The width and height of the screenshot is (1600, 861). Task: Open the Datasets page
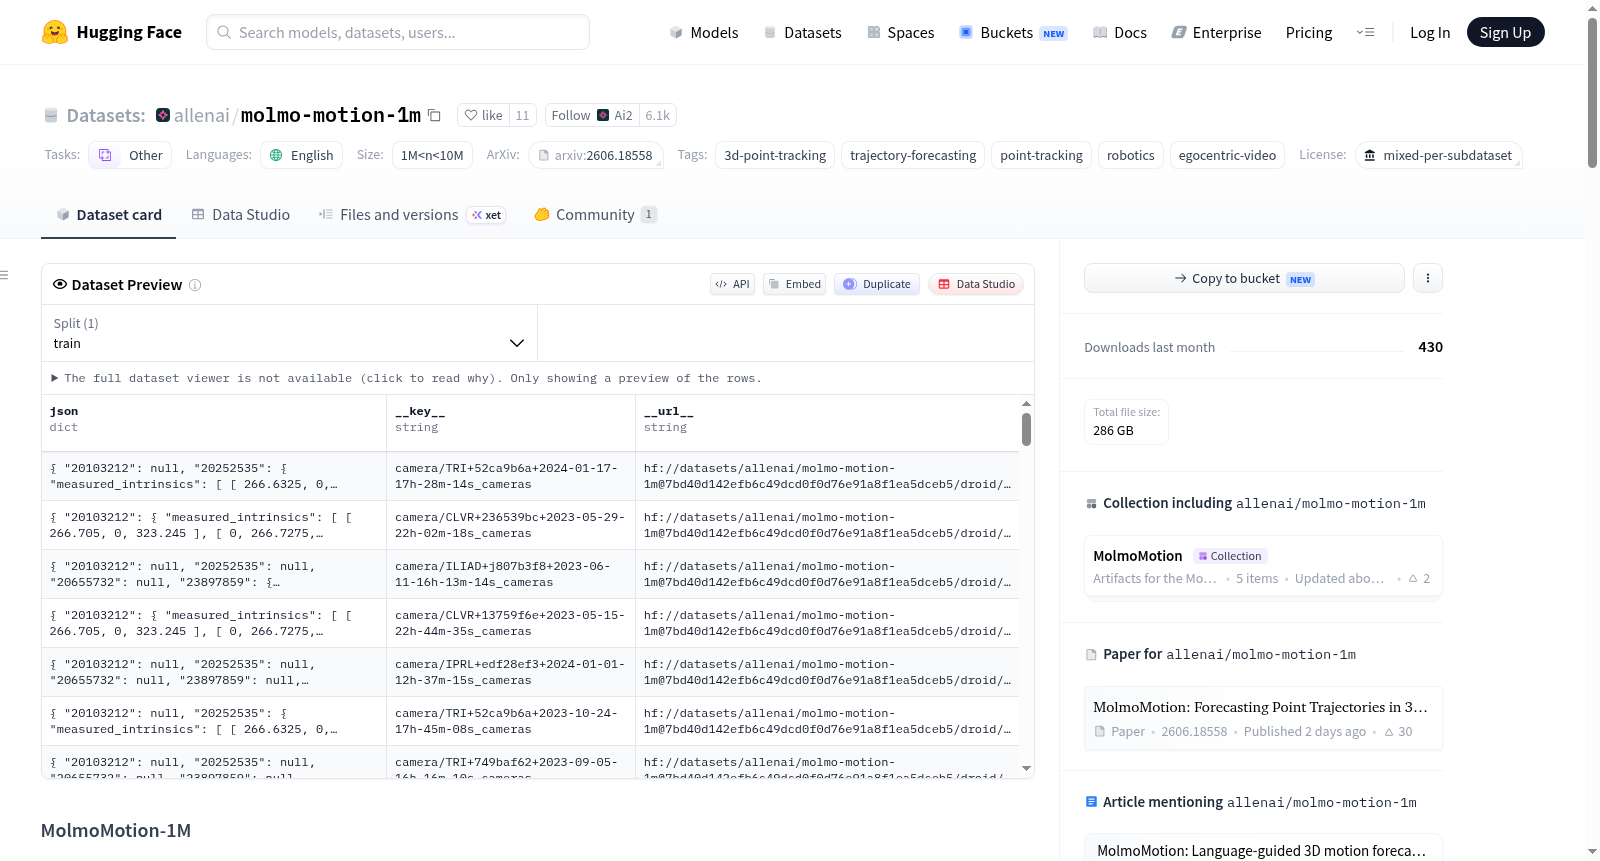pyautogui.click(x=802, y=32)
